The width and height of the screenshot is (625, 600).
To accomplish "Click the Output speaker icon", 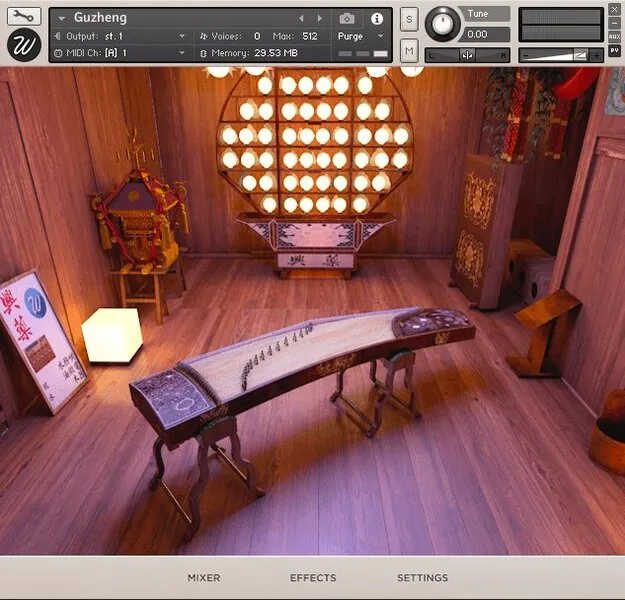I will [57, 36].
